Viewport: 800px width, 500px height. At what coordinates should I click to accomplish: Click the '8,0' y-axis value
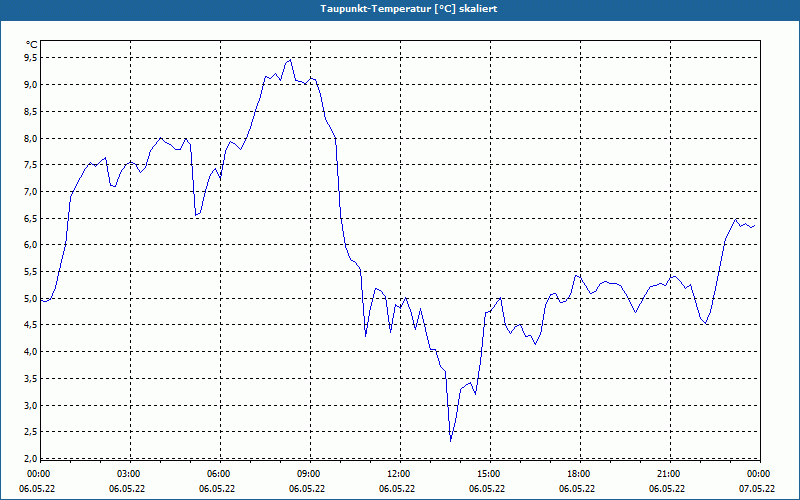point(31,138)
